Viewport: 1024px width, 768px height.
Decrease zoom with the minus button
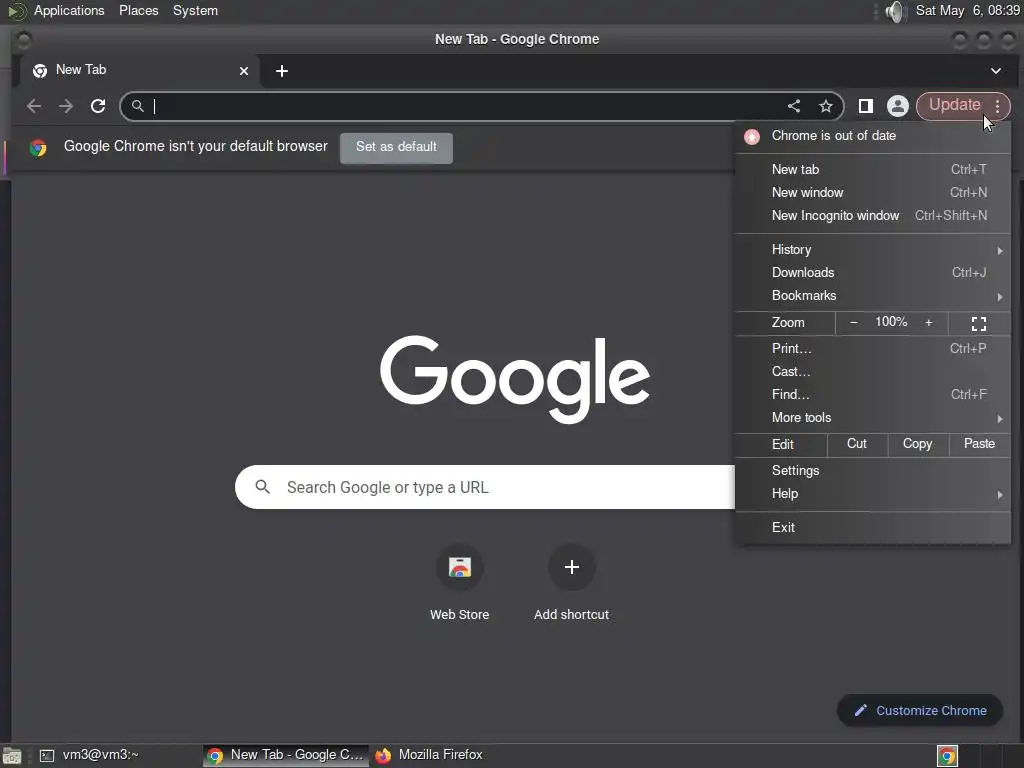(854, 323)
